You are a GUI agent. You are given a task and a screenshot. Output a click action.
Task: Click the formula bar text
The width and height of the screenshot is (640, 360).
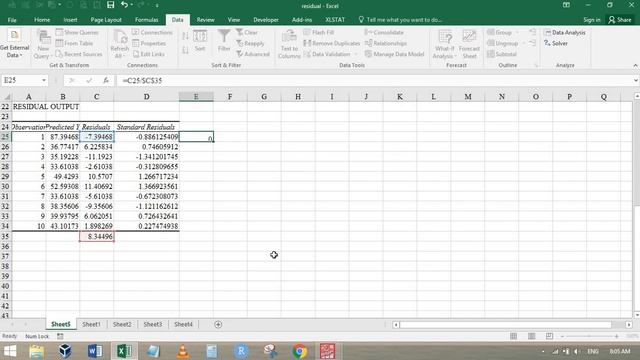[142, 80]
